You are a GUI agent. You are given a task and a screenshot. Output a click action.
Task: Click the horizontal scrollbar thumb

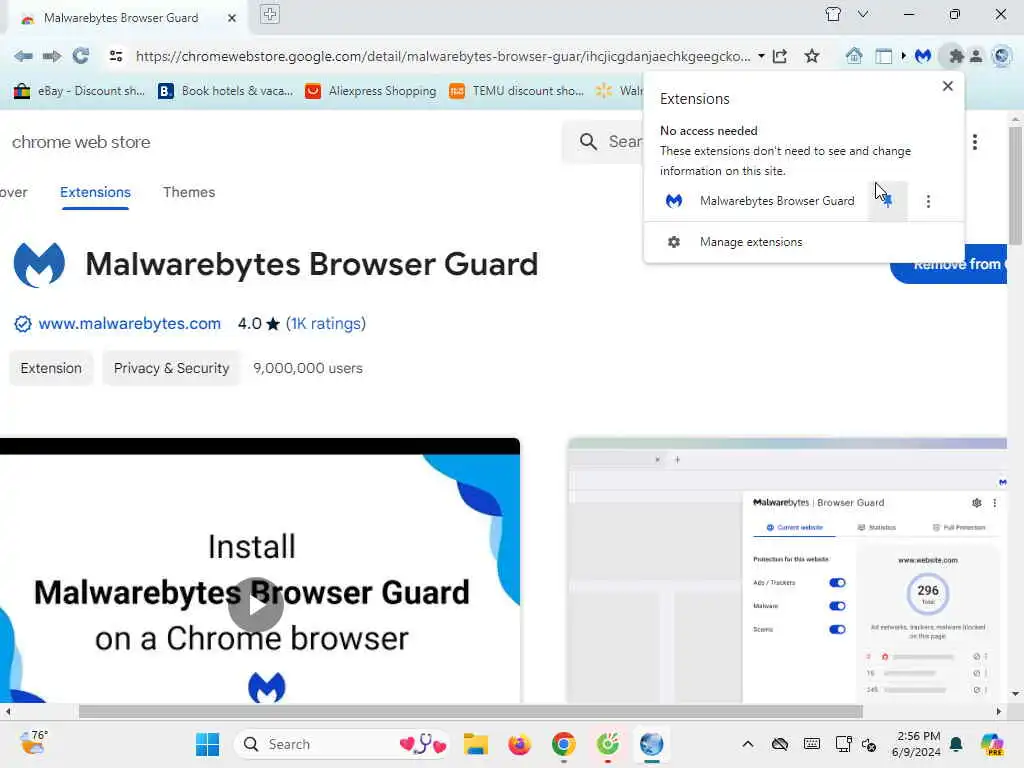pos(470,711)
